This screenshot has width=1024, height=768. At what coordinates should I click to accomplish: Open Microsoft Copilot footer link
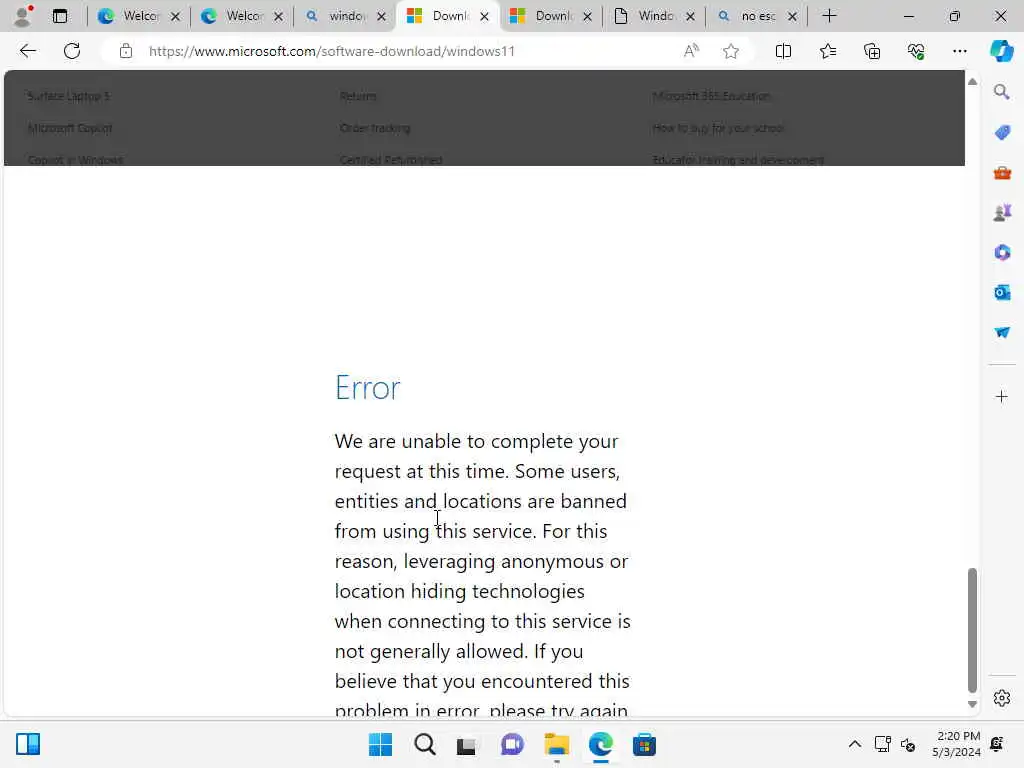click(x=70, y=128)
